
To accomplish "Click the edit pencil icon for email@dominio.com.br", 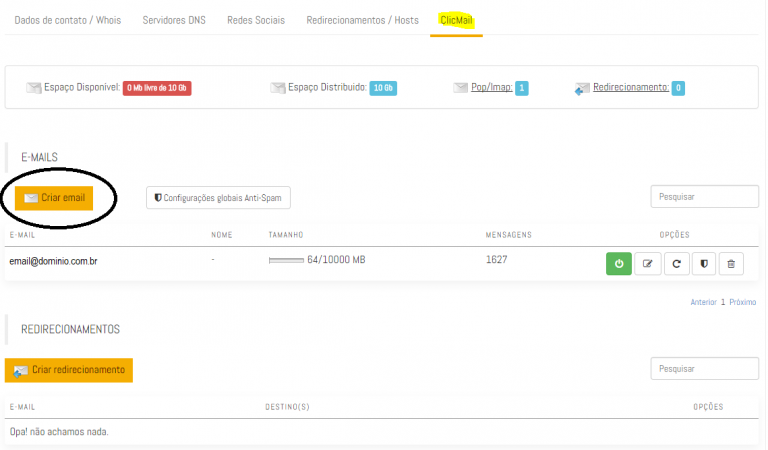I will coord(647,264).
